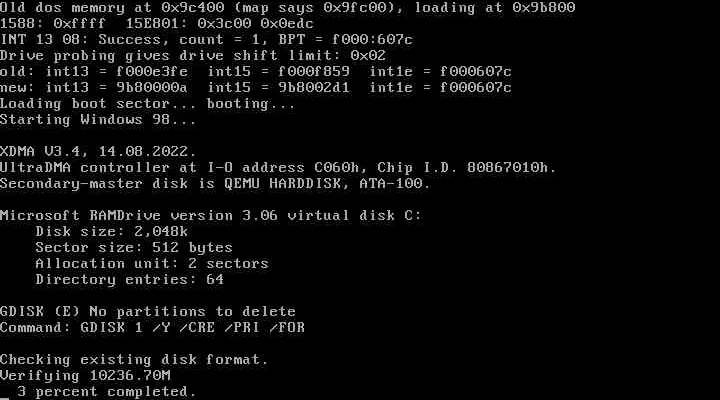
Task: Click the 'Starting Windows 98...' line
Action: (98, 120)
